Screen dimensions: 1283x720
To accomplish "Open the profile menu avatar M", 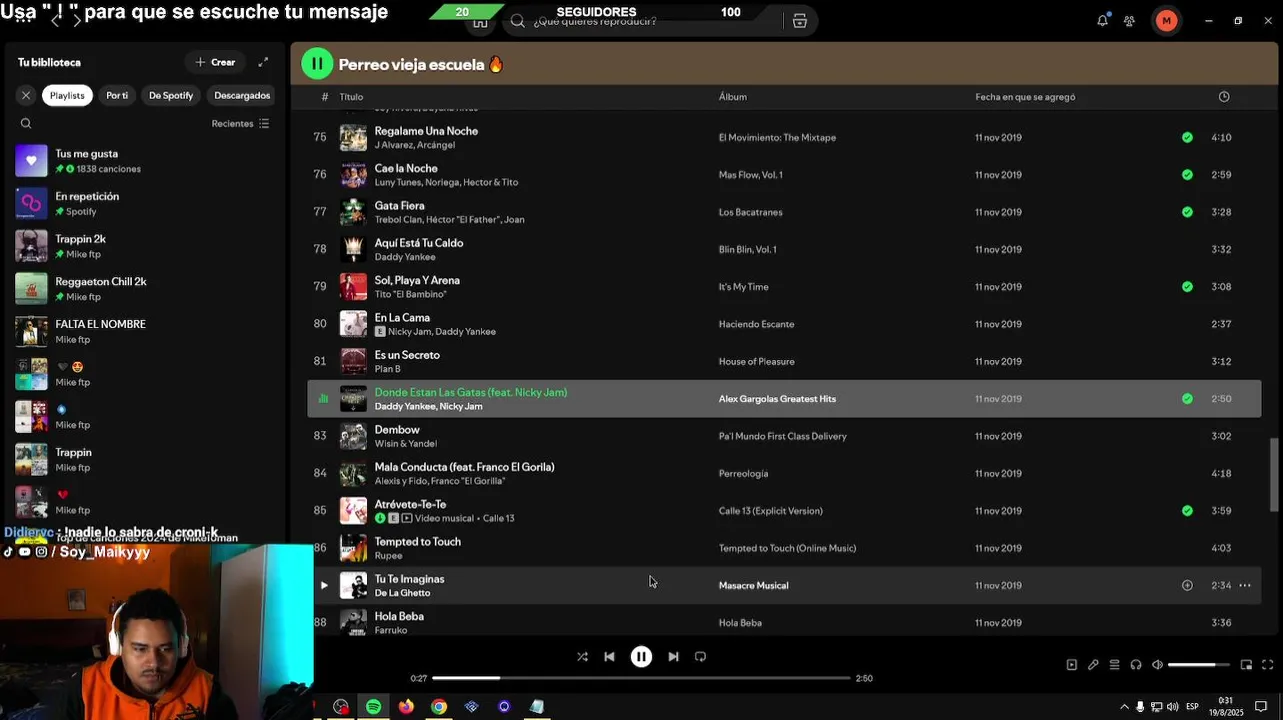I will coord(1166,21).
